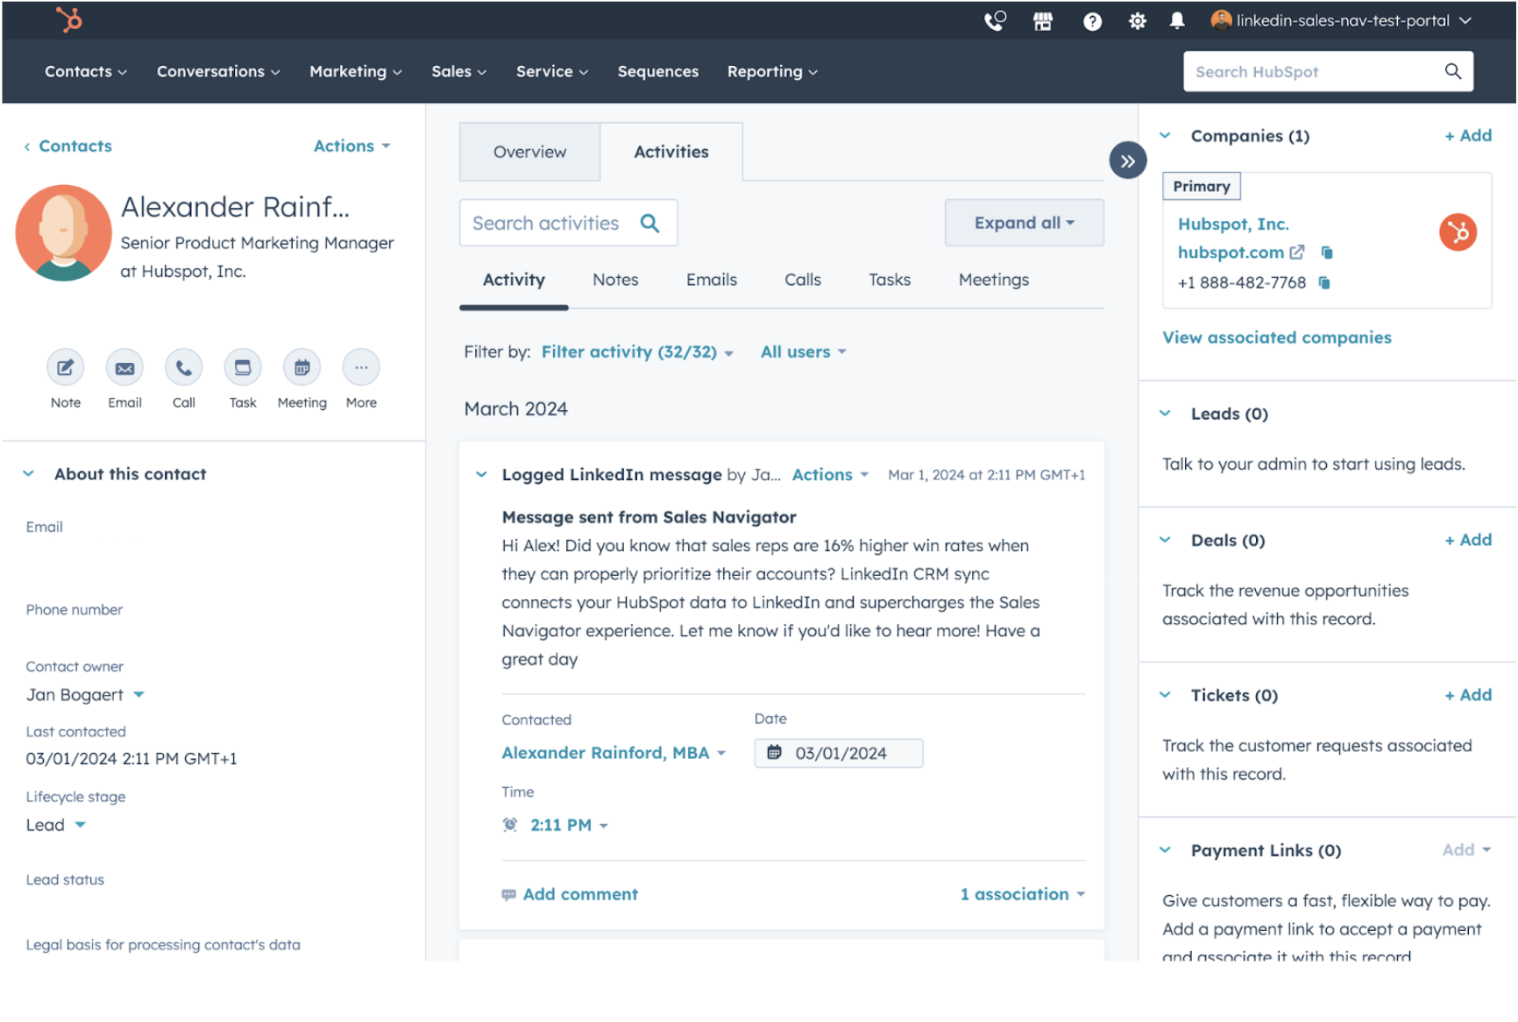
Task: Open the 1 association dropdown
Action: [x=1022, y=894]
